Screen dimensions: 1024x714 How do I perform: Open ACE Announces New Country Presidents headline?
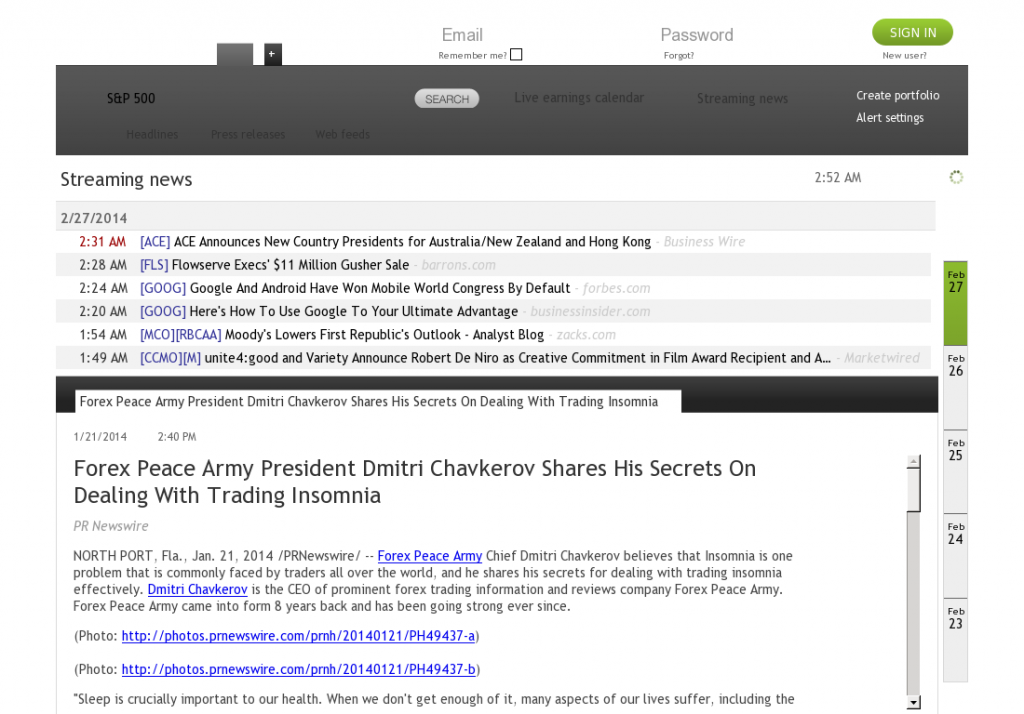412,242
